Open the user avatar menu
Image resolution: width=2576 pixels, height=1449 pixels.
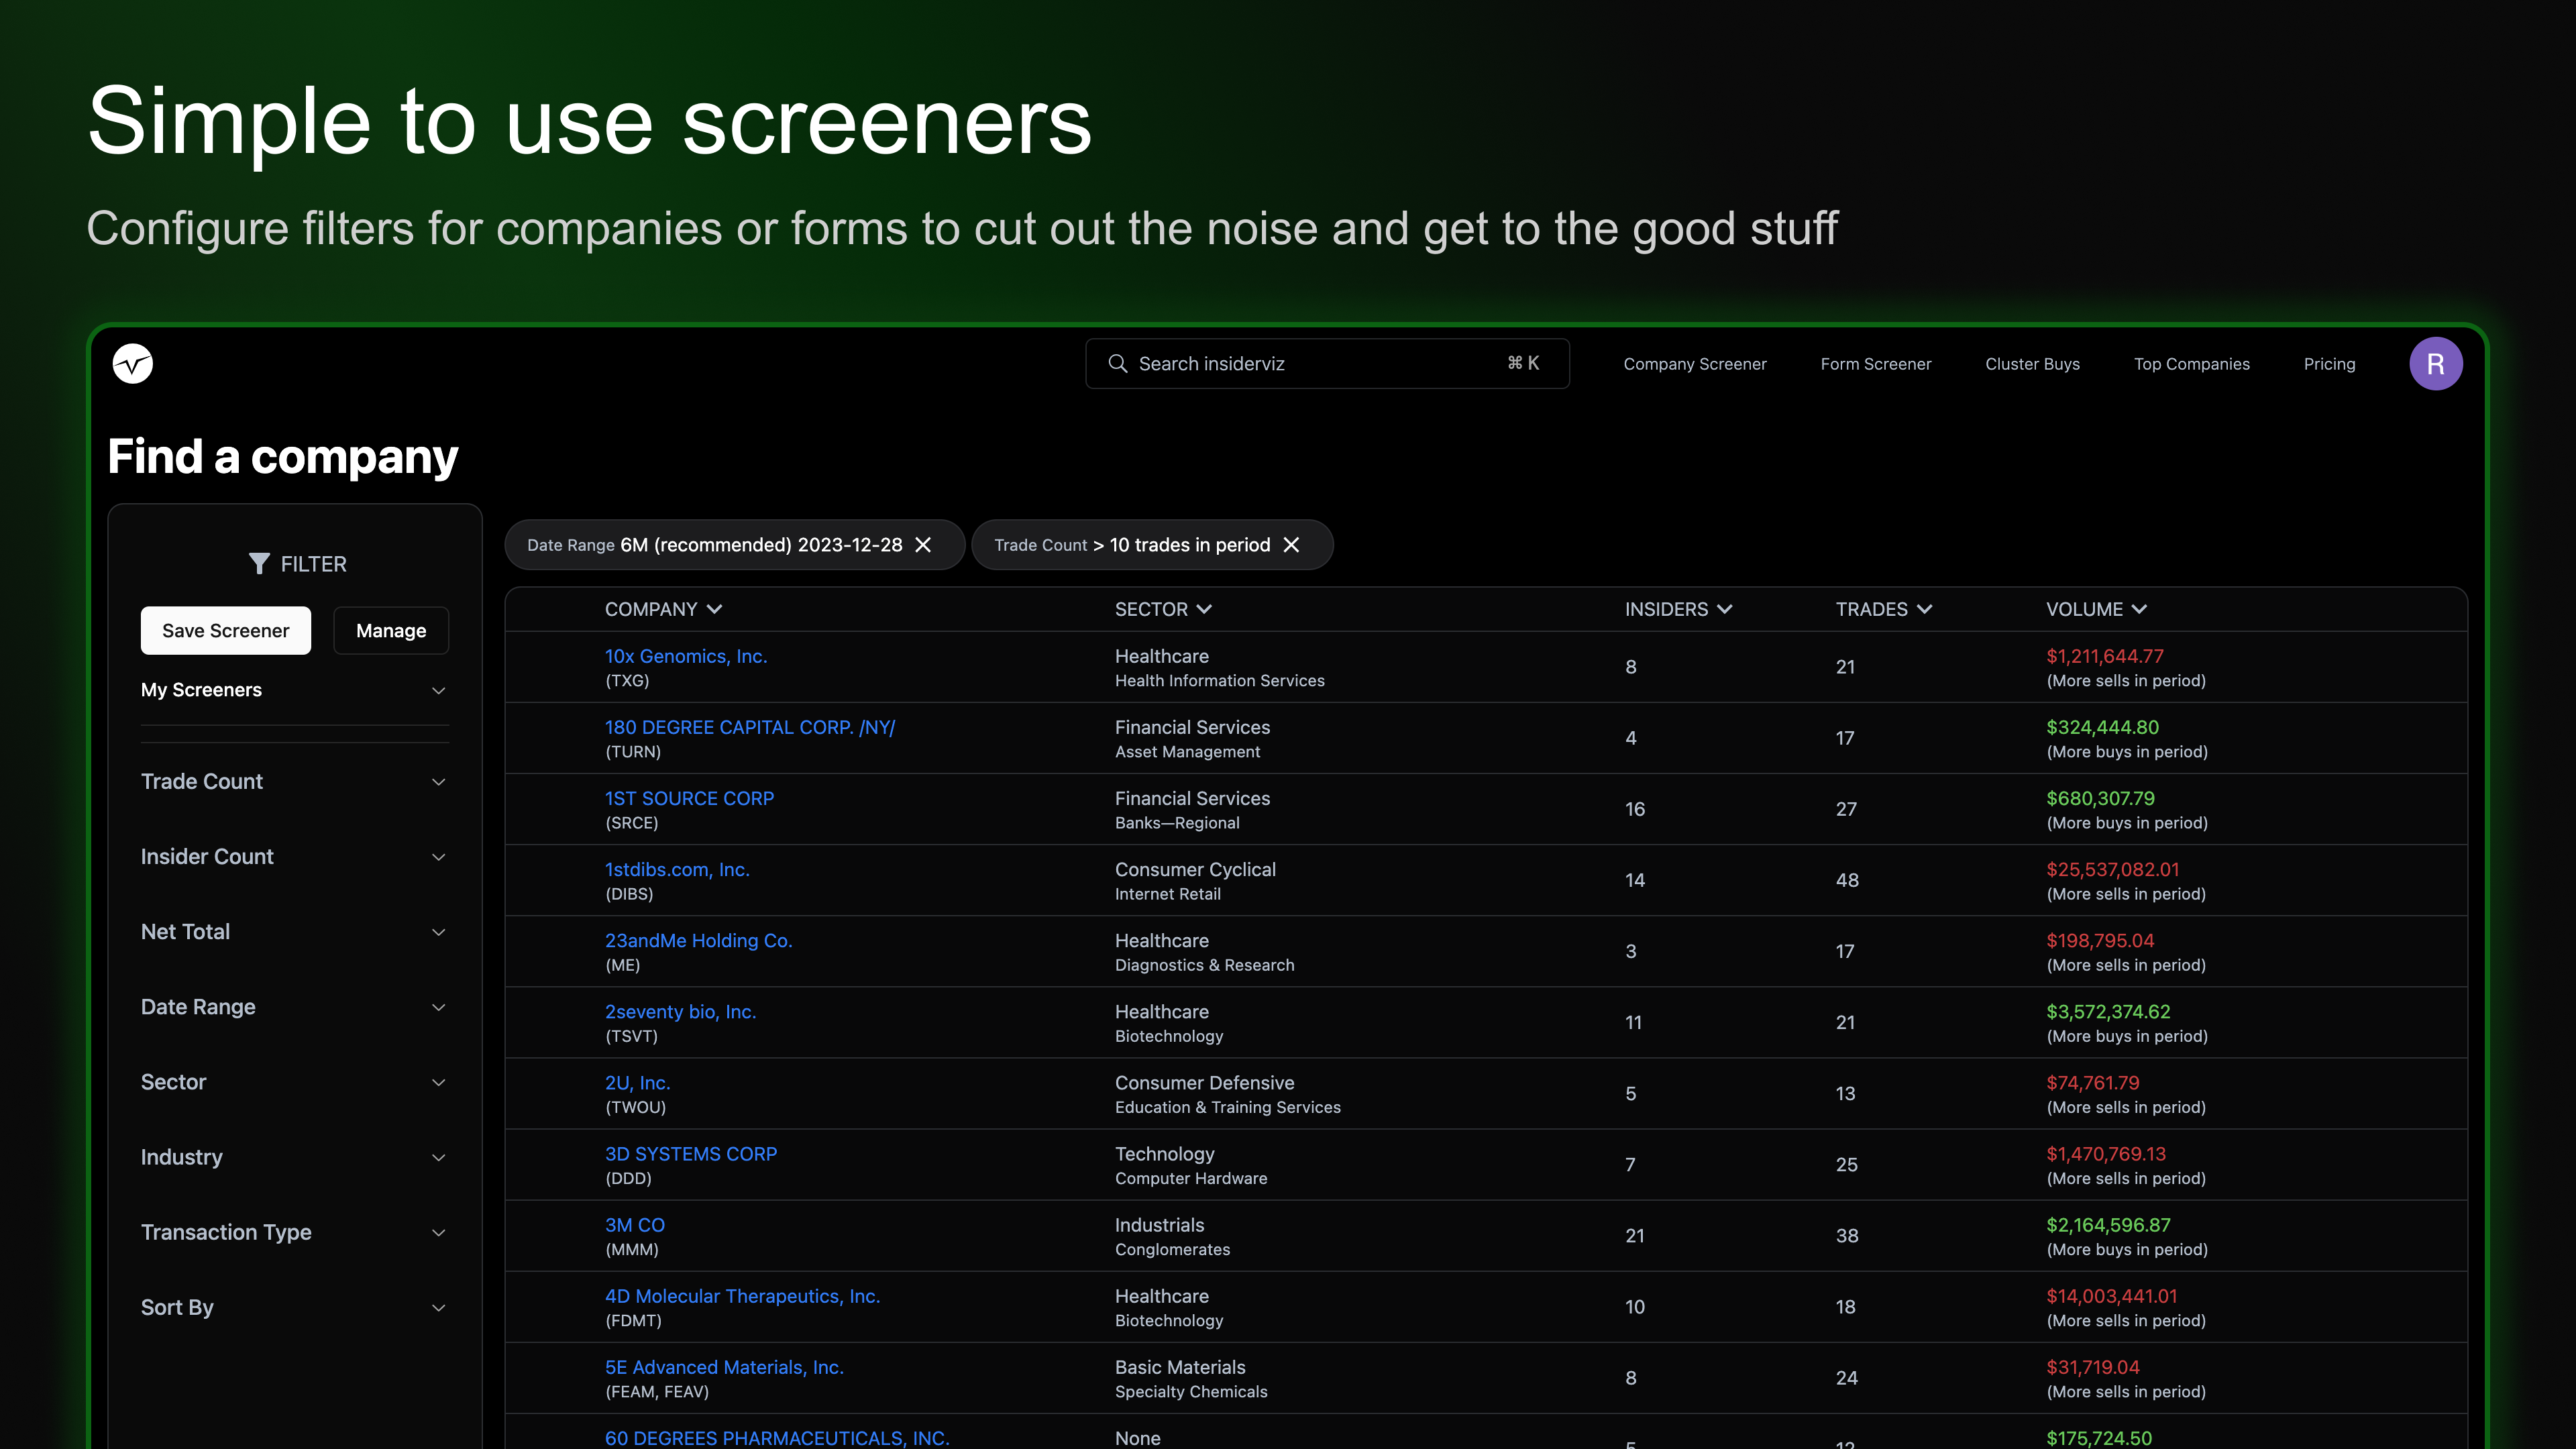click(x=2436, y=363)
